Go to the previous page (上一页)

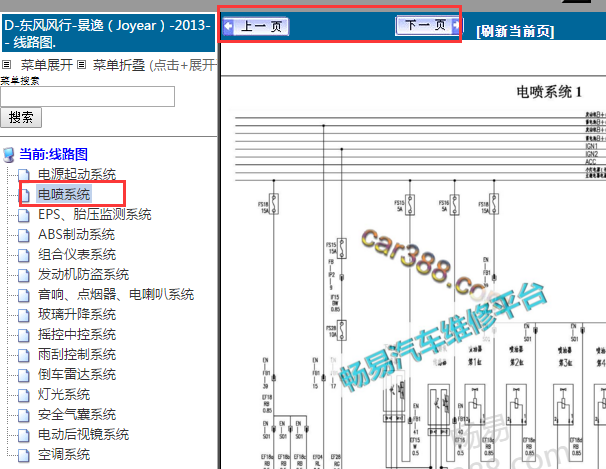pyautogui.click(x=256, y=27)
